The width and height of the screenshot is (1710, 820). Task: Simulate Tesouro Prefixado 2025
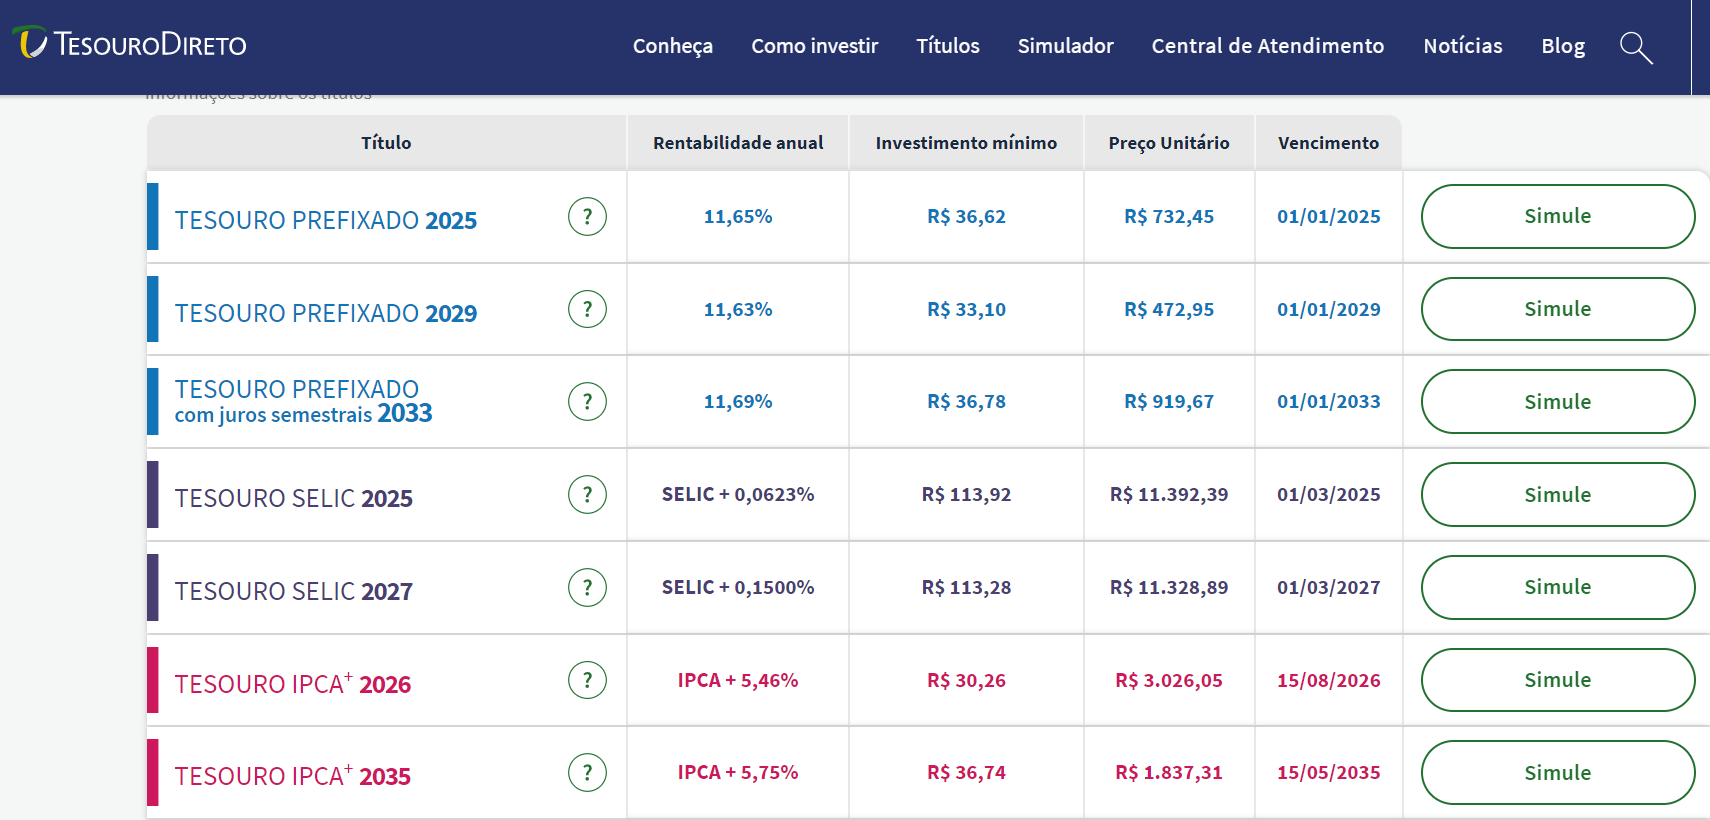coord(1558,216)
